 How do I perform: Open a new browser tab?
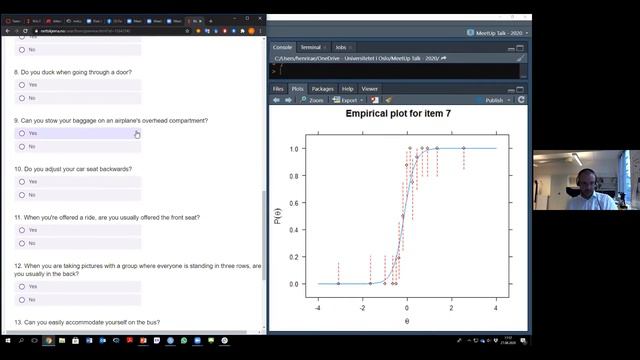point(211,21)
